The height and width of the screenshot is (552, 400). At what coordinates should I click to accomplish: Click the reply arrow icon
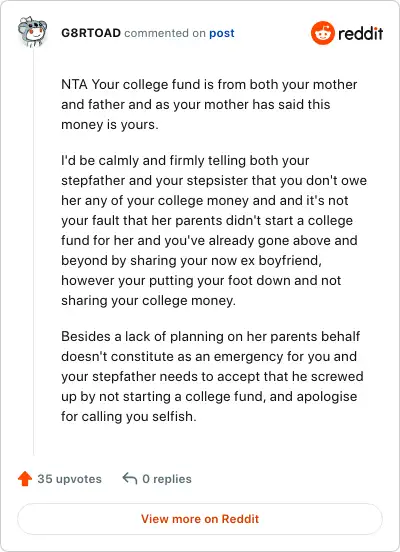pos(130,478)
